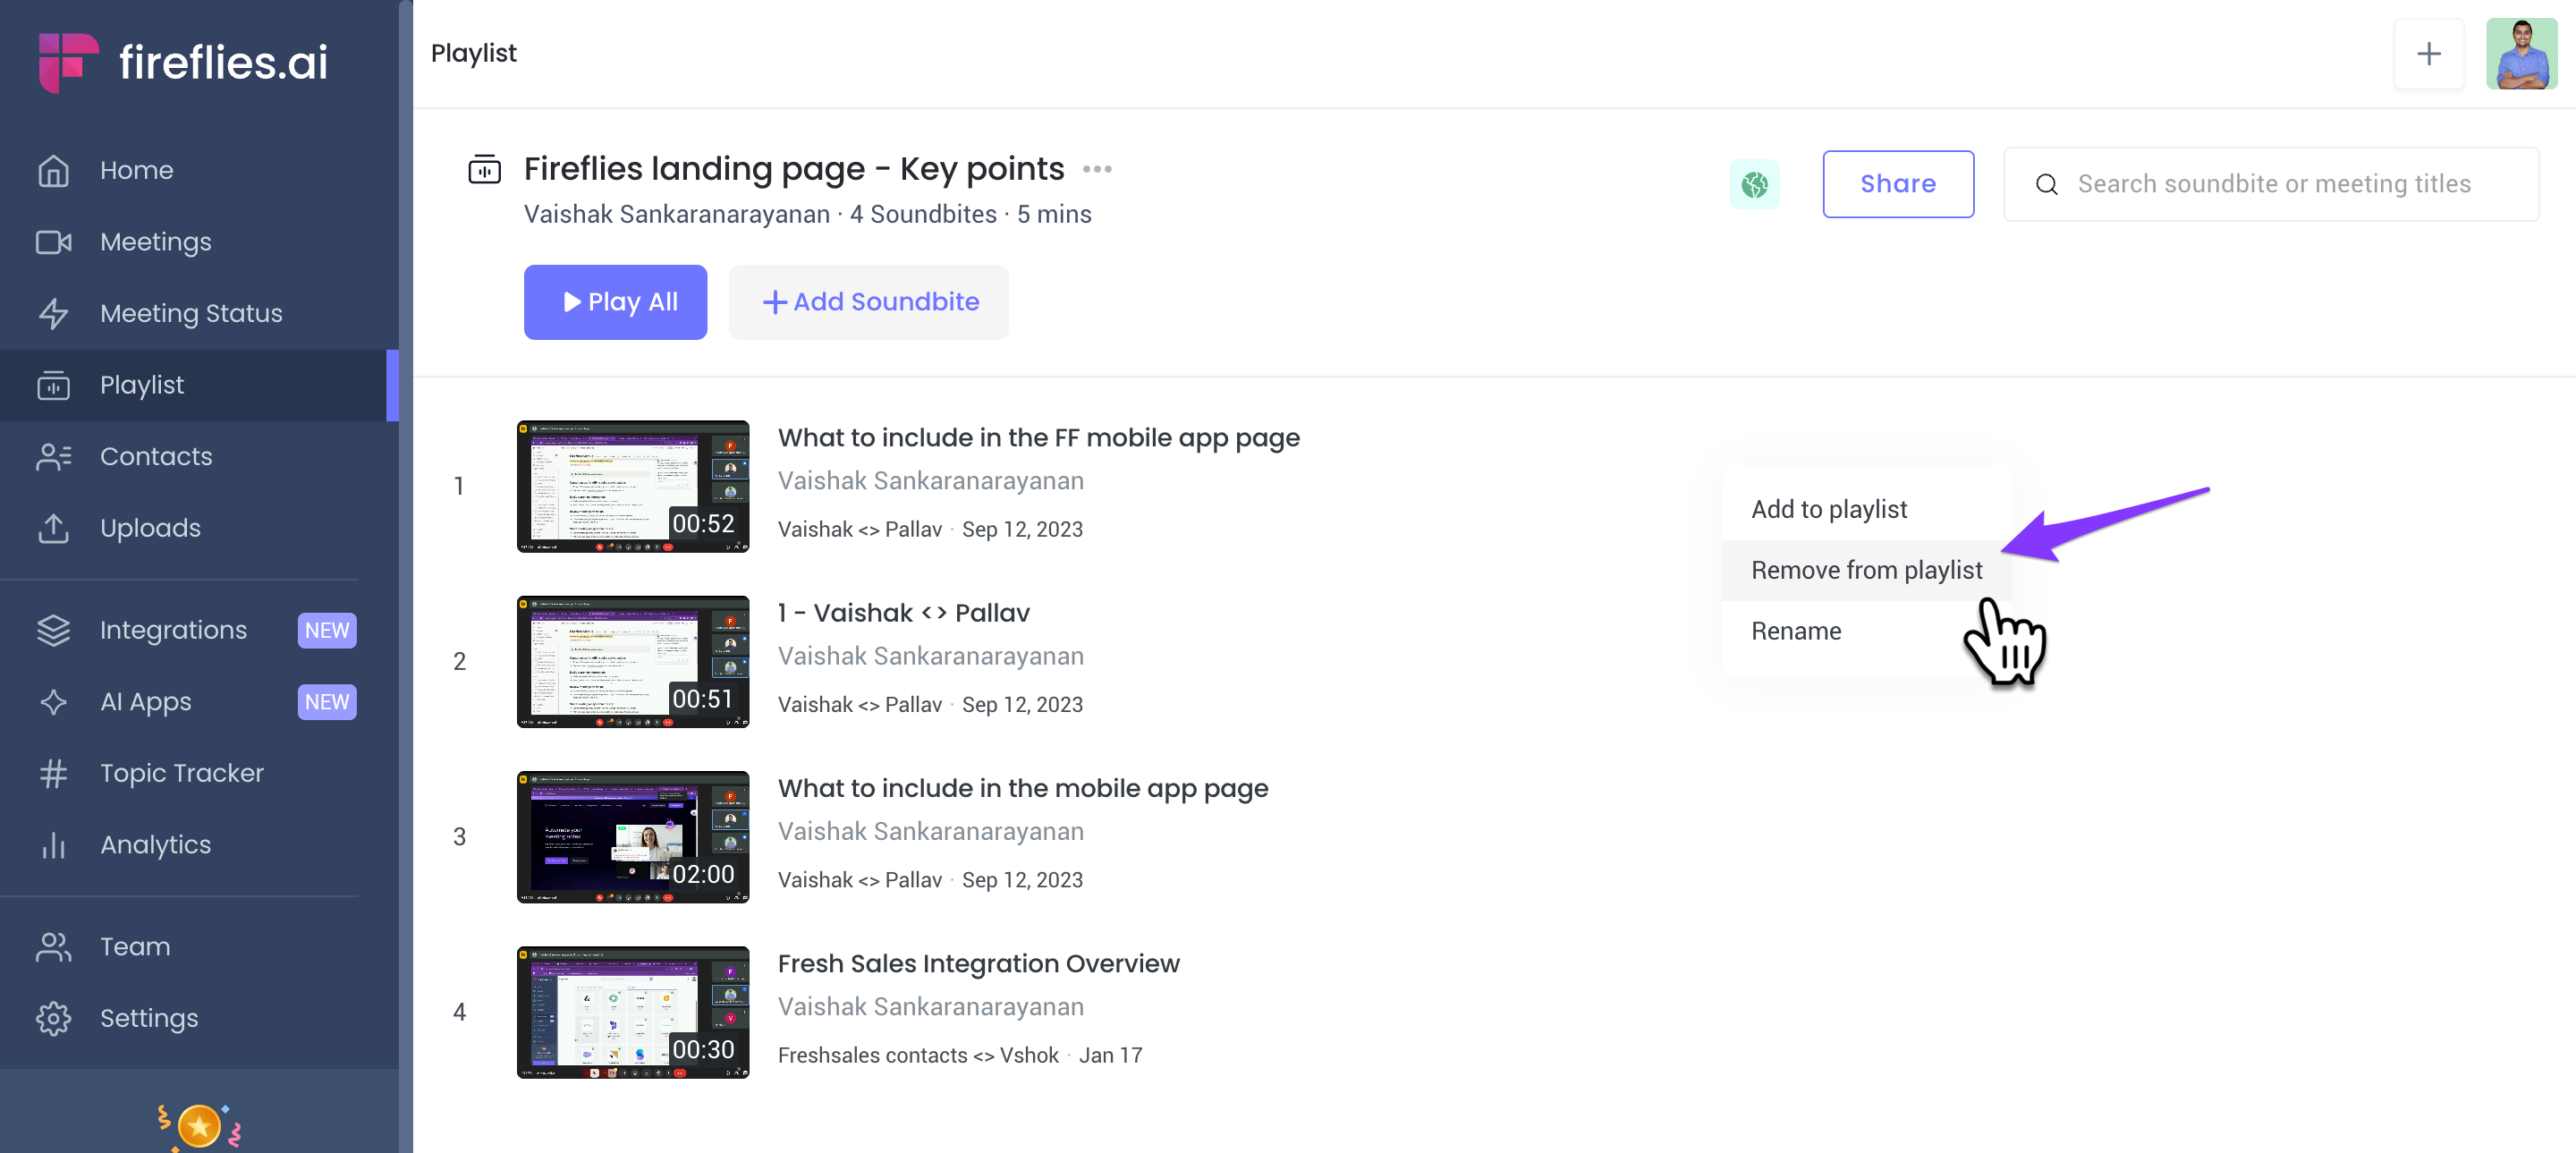Screen dimensions: 2576x1153
Task: Open the three-dot menu next to playlist title
Action: tap(1097, 169)
